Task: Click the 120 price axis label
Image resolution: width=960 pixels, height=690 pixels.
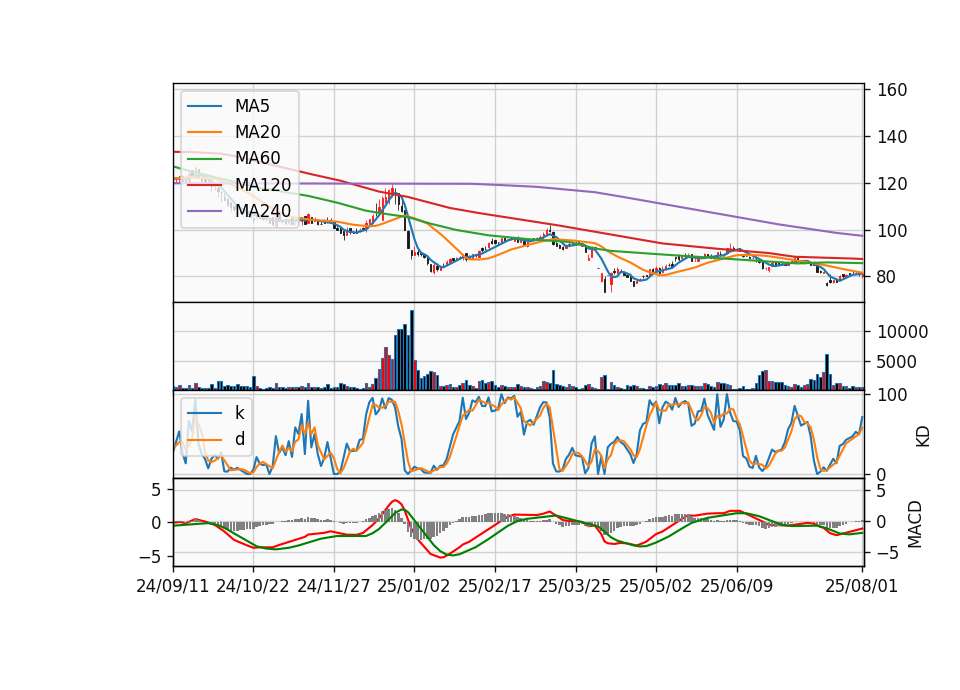Action: pos(892,184)
